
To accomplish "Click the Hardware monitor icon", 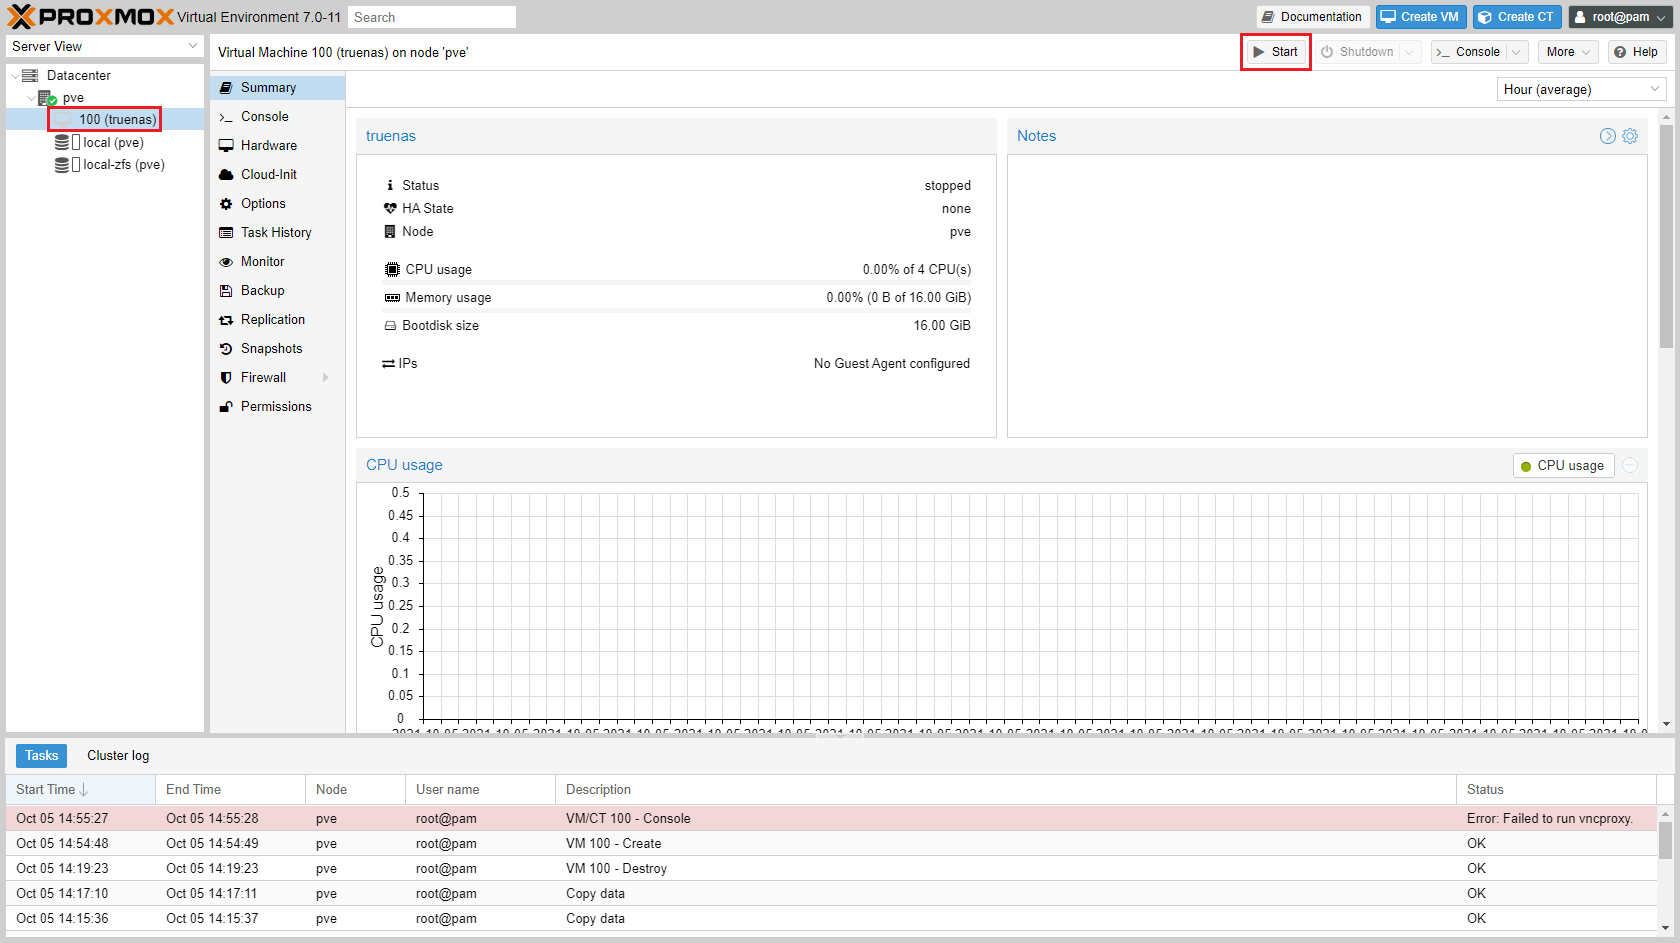I will pos(226,146).
